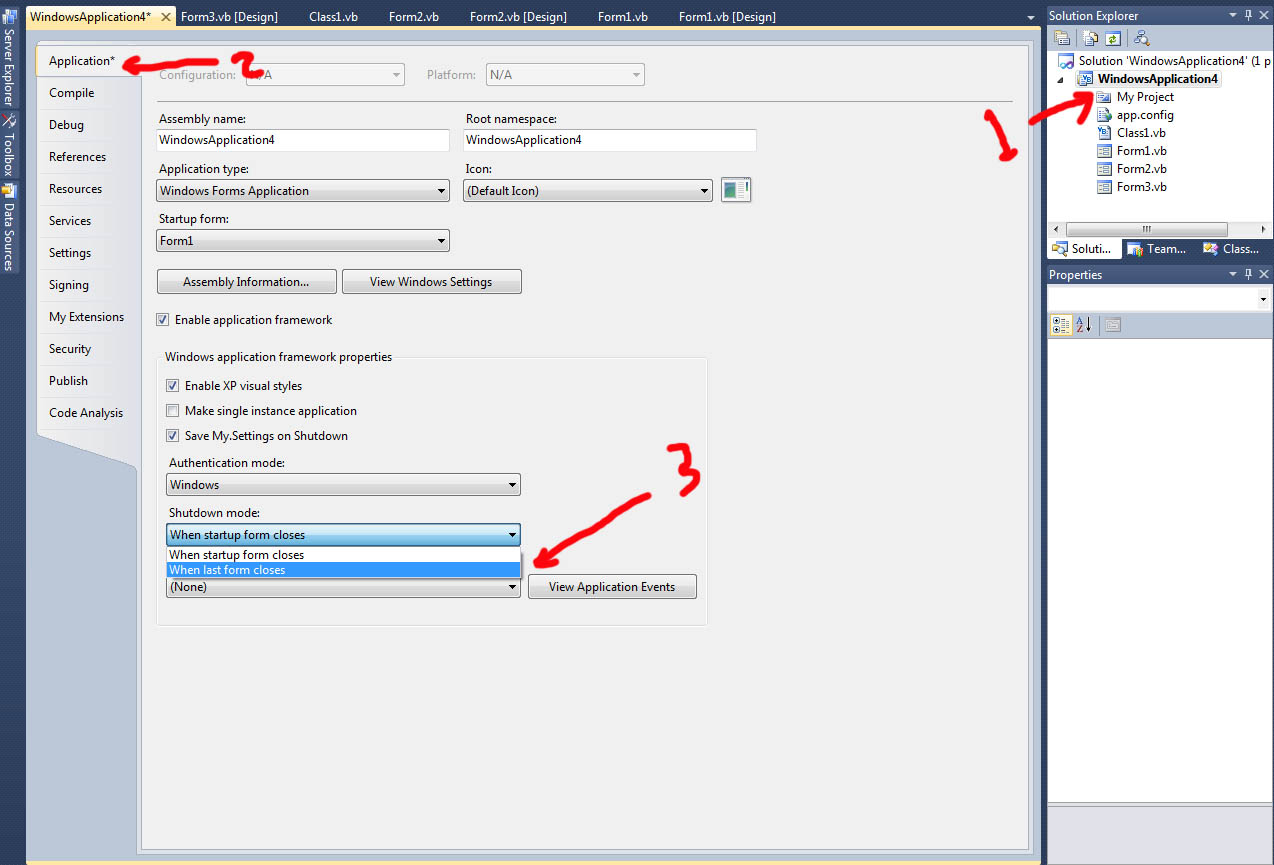Click the Categorized view icon in Properties
This screenshot has height=865, width=1274.
click(1061, 325)
